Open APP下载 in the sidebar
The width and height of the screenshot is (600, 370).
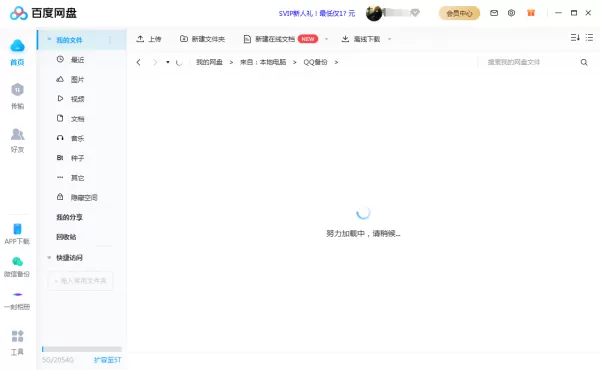coord(17,234)
